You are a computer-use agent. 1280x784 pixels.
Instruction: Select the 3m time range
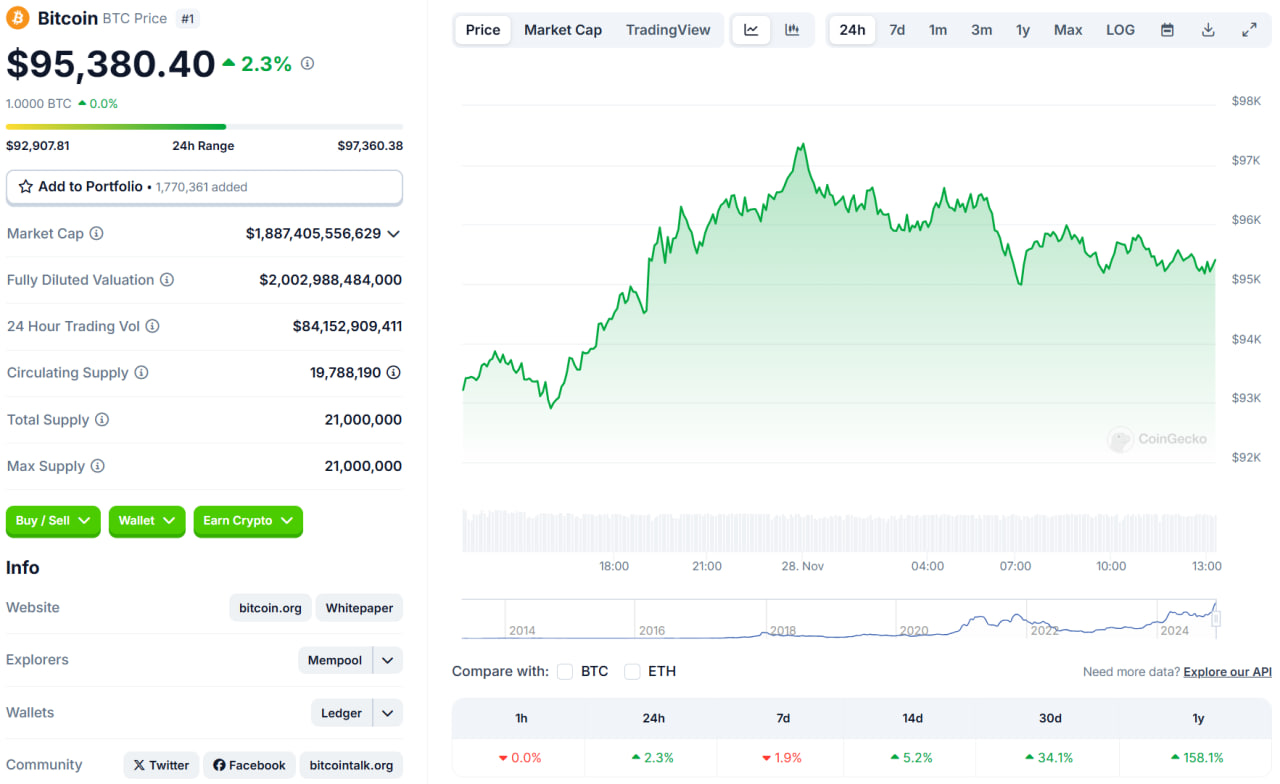982,30
